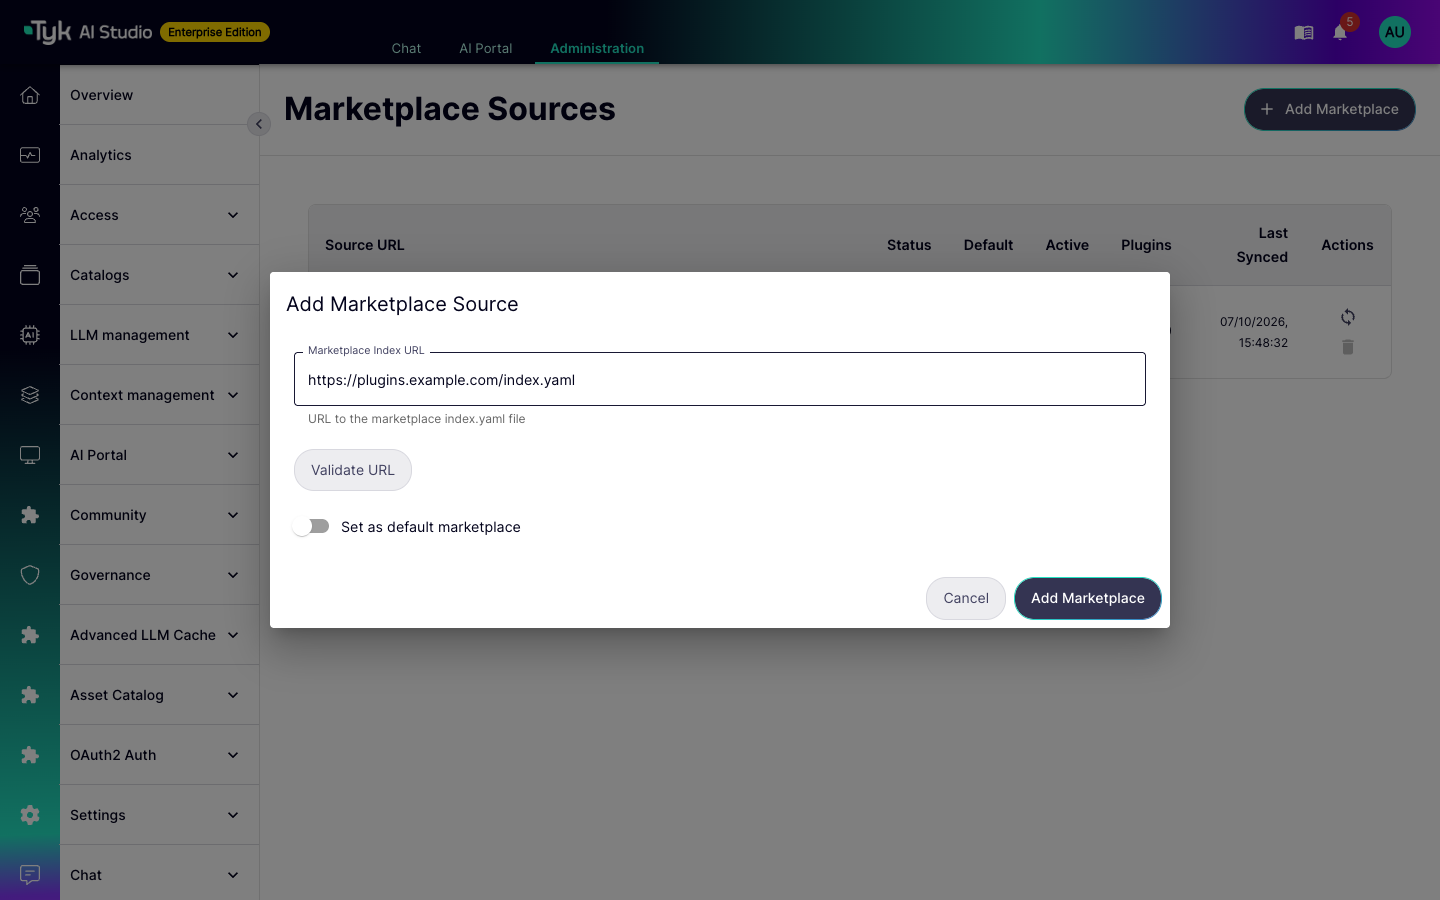Select the Administration top tab
The image size is (1440, 900).
tap(597, 48)
